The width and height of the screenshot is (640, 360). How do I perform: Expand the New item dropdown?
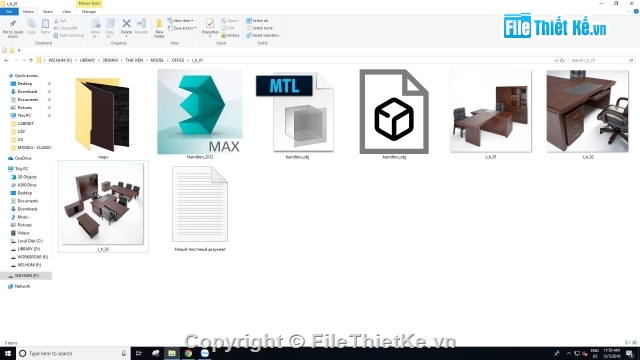tap(180, 20)
